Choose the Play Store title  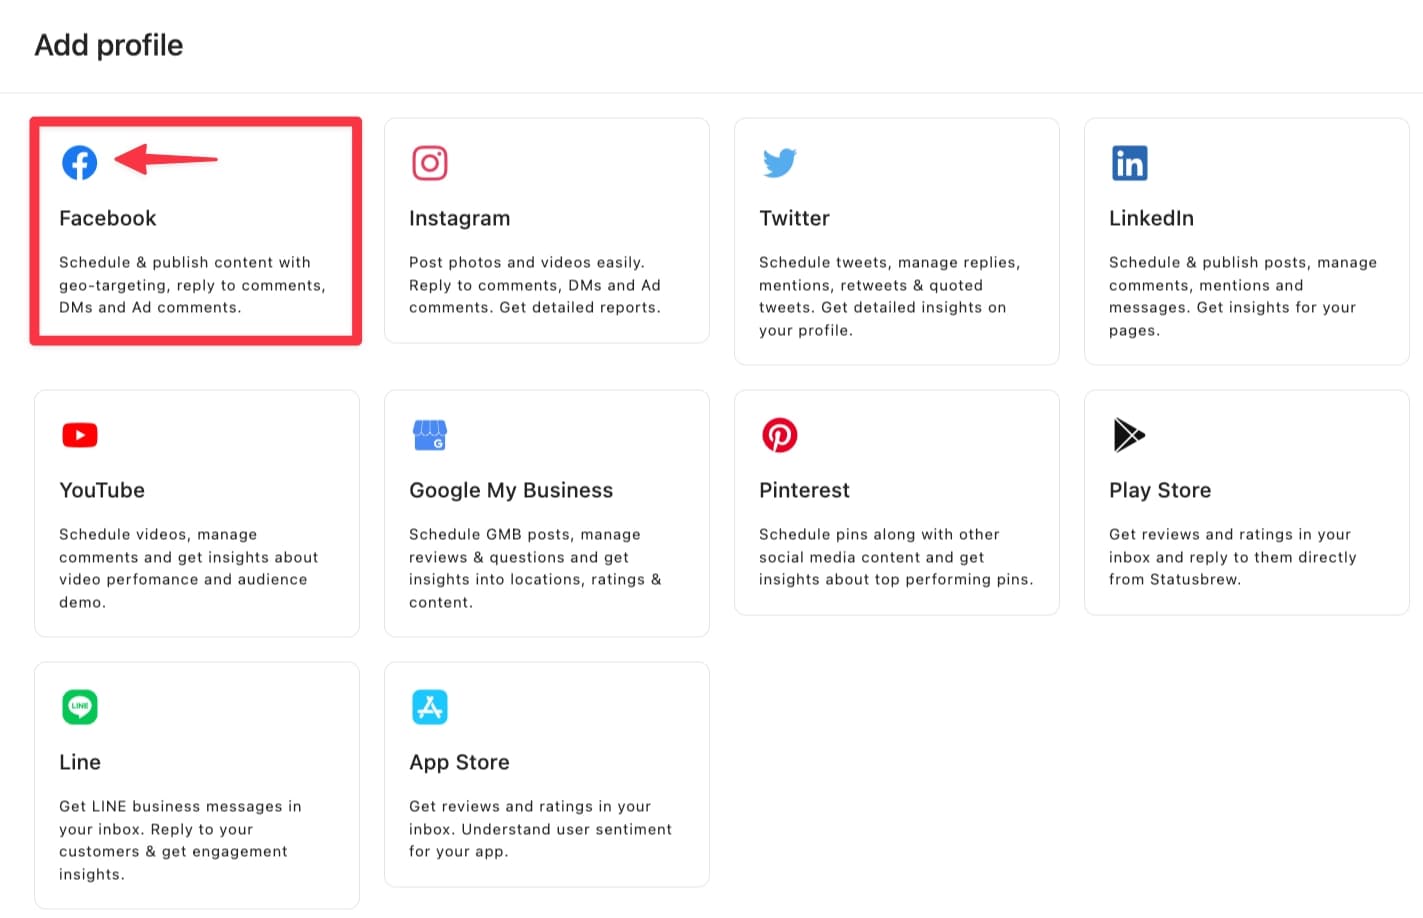pos(1160,491)
